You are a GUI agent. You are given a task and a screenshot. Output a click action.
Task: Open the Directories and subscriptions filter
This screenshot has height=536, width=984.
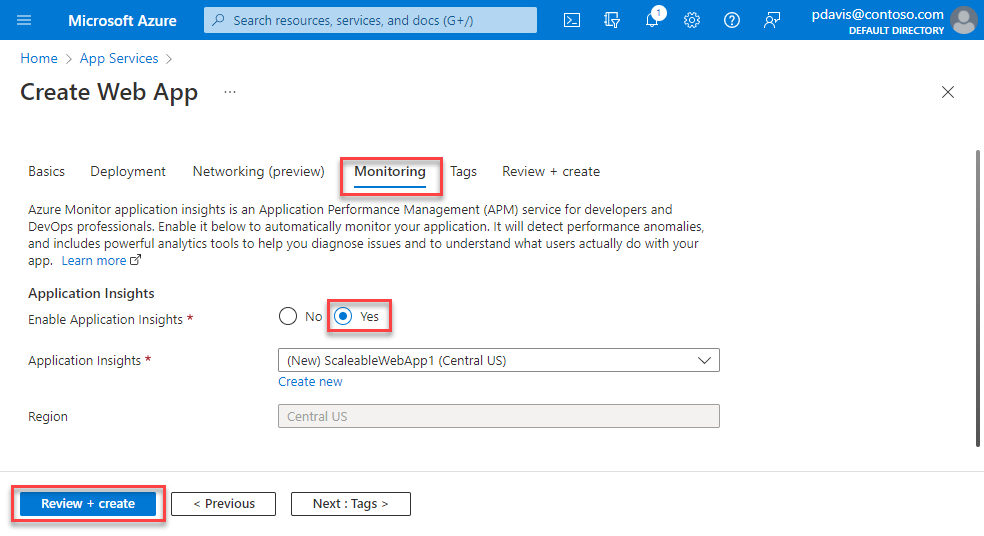[612, 20]
